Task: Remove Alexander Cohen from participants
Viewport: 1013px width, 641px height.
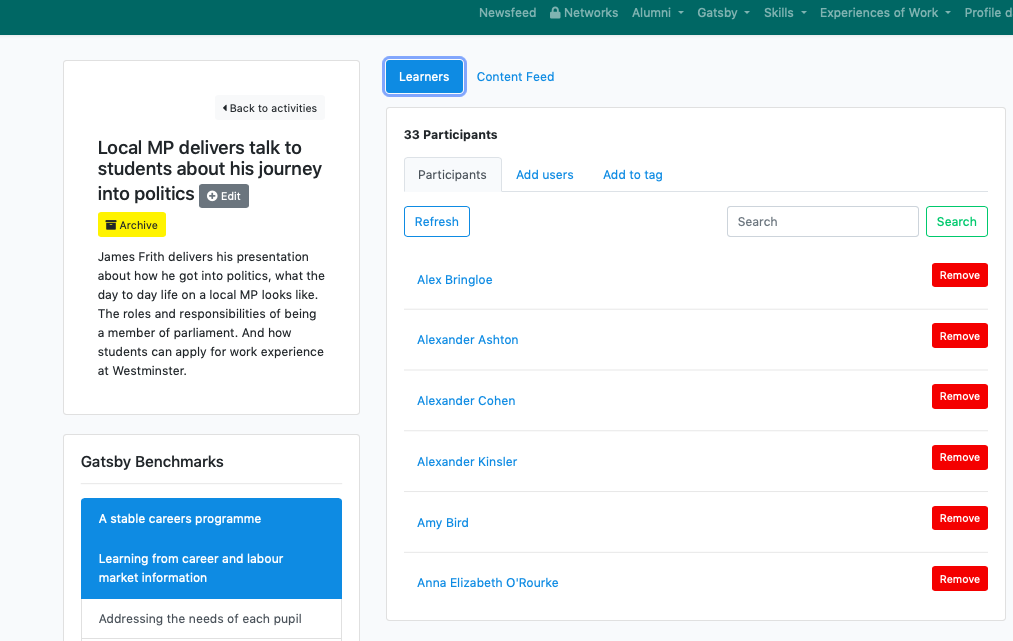Action: coord(959,397)
